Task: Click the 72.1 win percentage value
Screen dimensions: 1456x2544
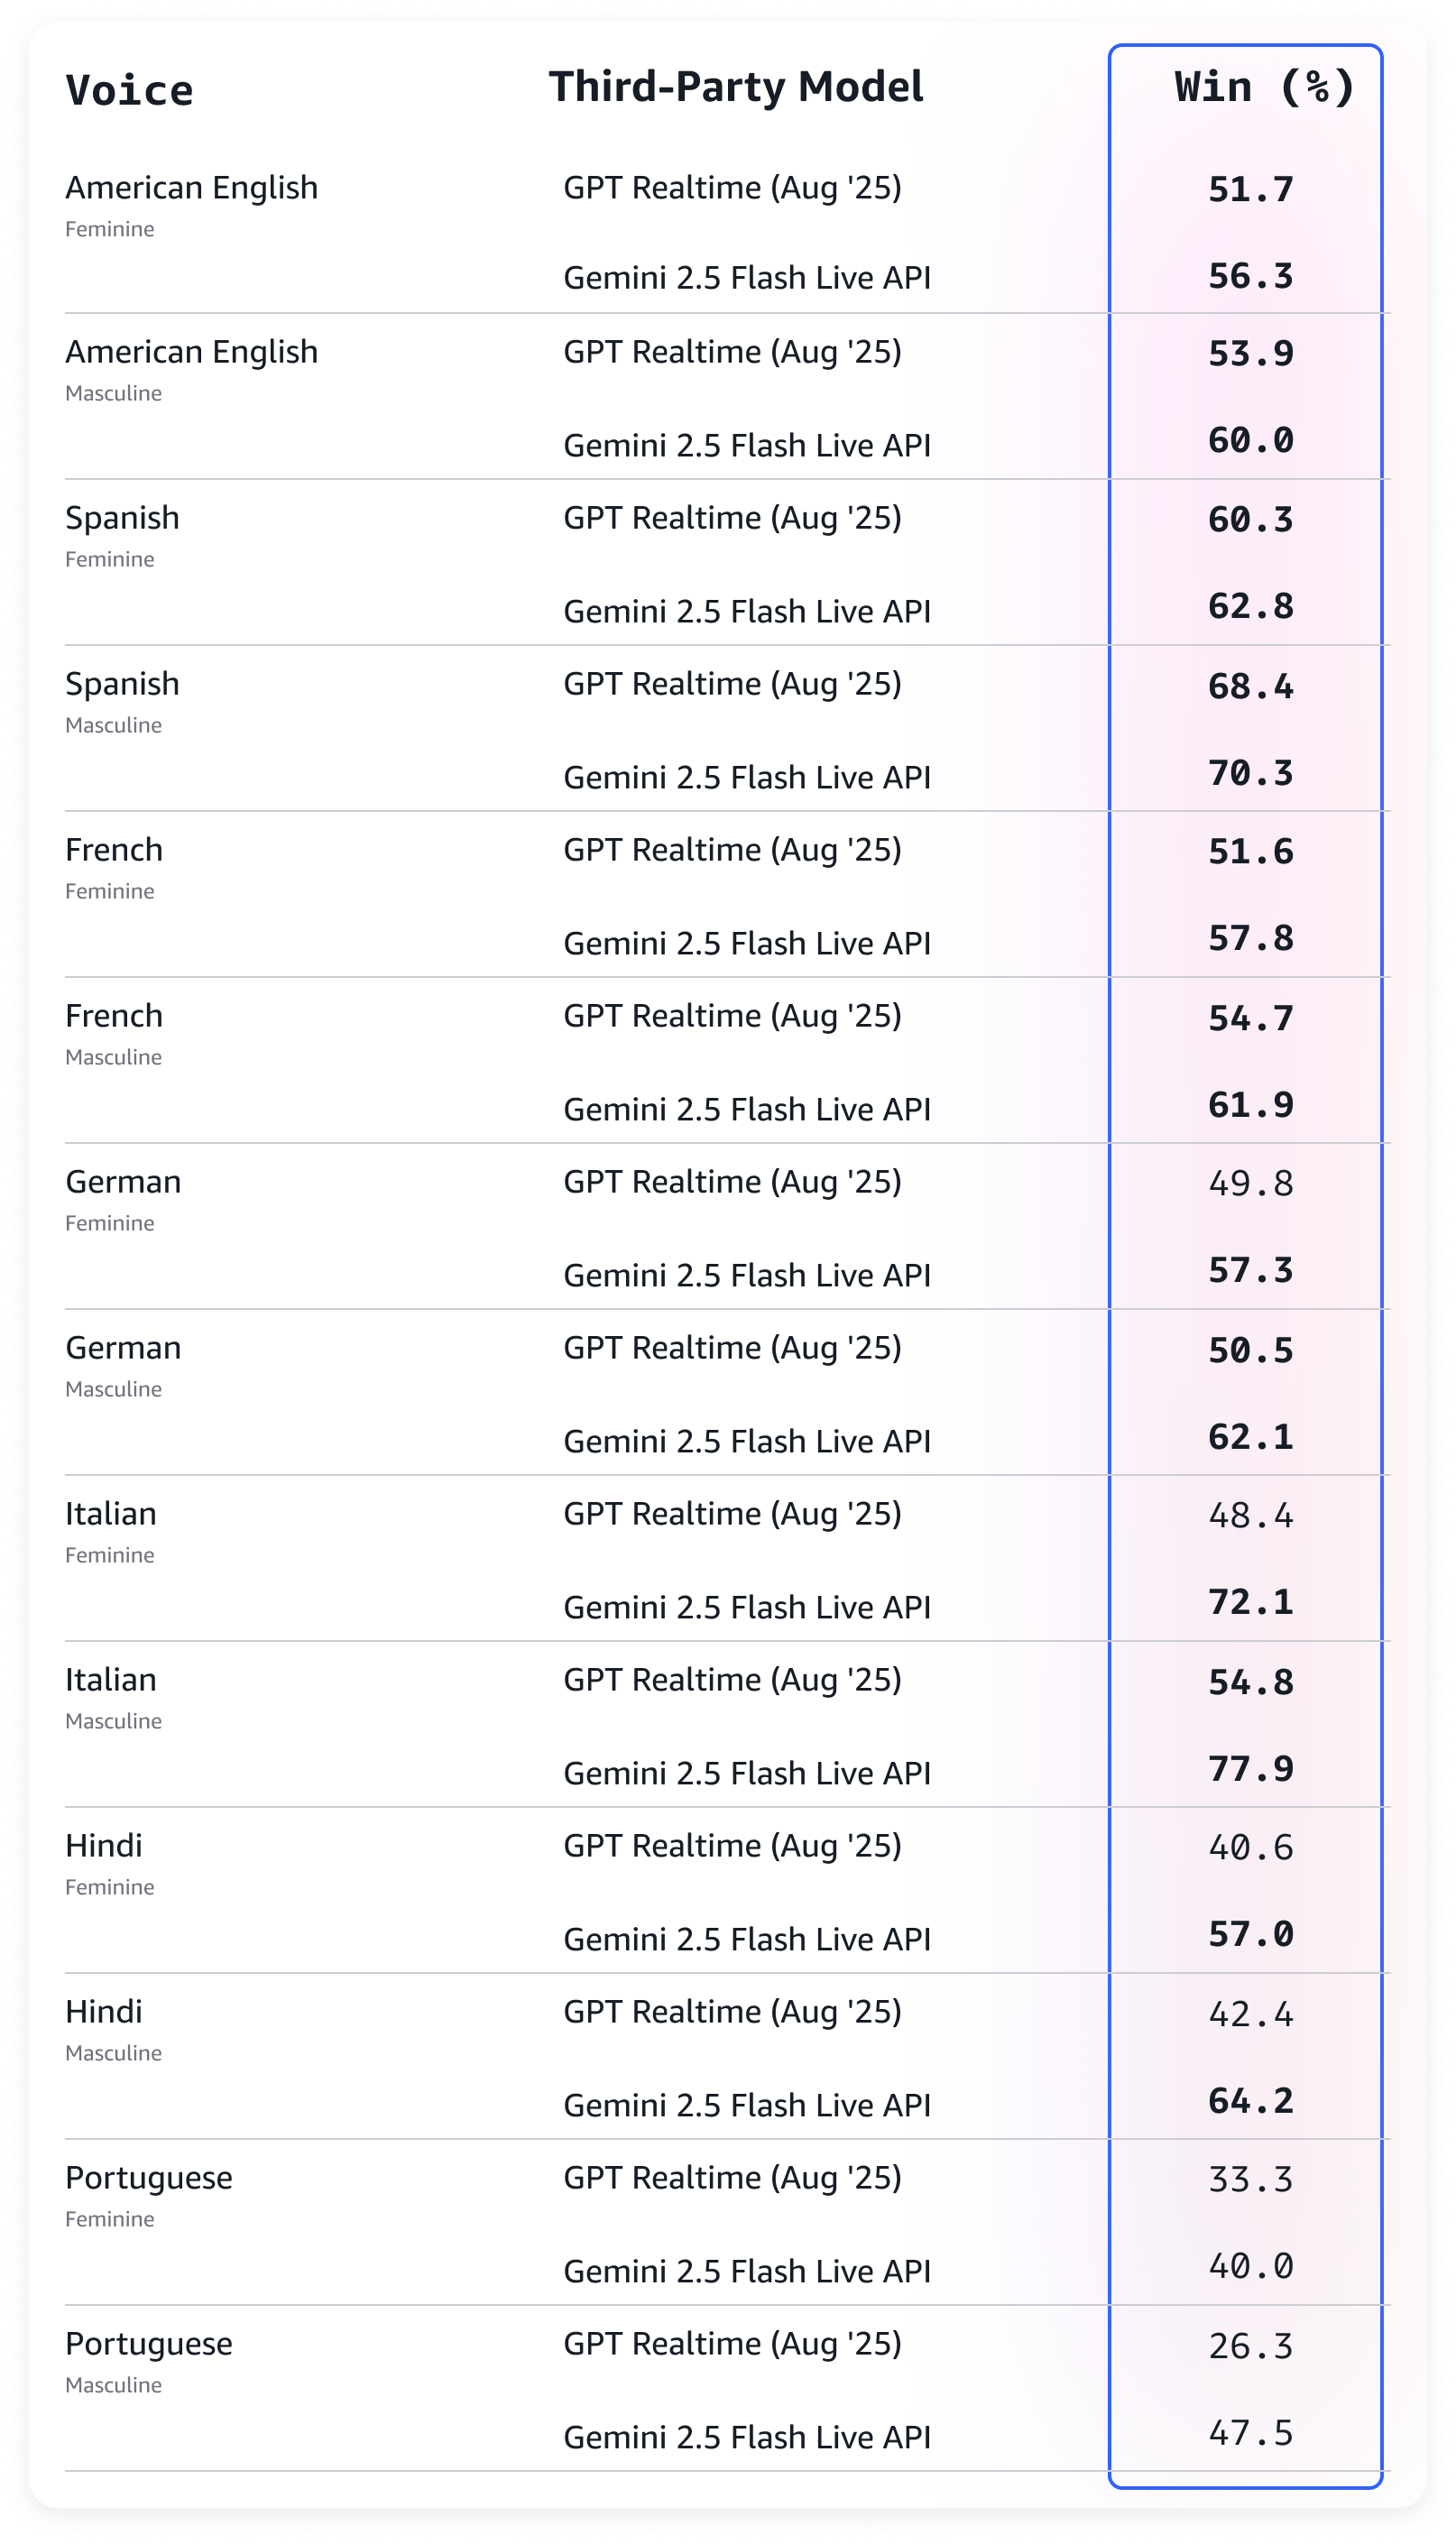Action: [1250, 1603]
